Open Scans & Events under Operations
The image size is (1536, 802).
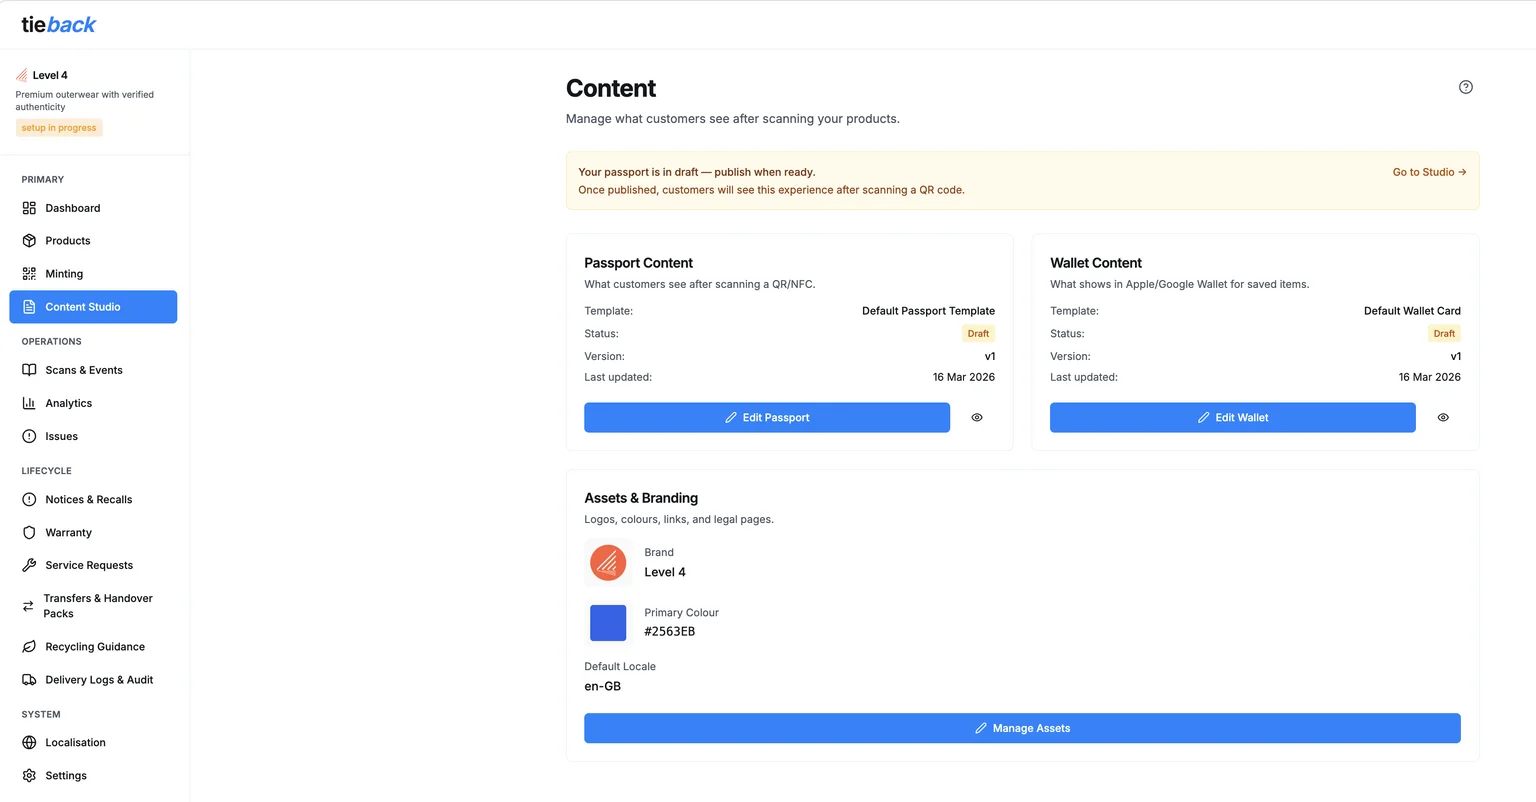pyautogui.click(x=84, y=369)
